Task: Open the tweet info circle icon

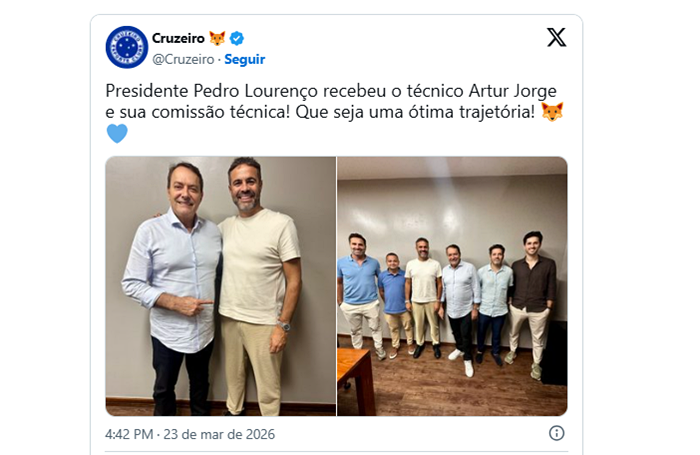Action: [x=556, y=433]
